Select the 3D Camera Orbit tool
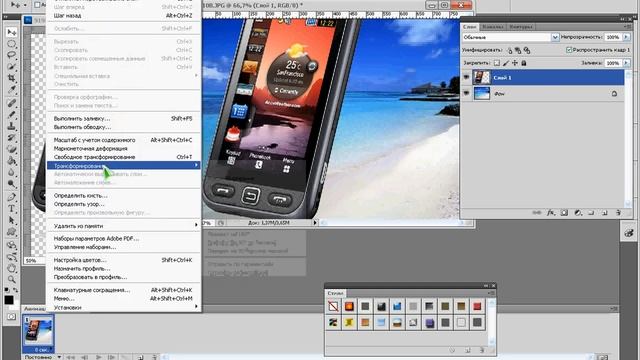 pyautogui.click(x=11, y=257)
